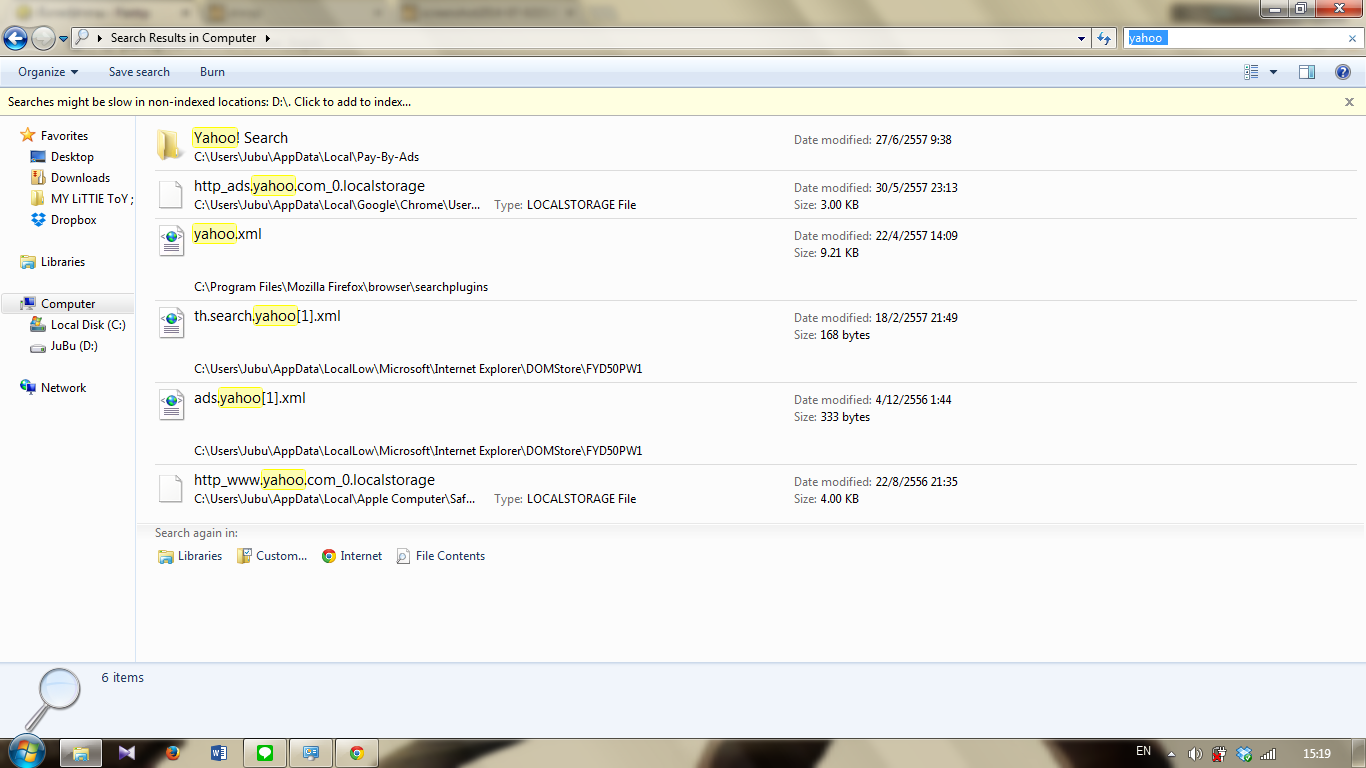Open Local Disk (C:)
Screen dimensions: 1366x768
(88, 325)
